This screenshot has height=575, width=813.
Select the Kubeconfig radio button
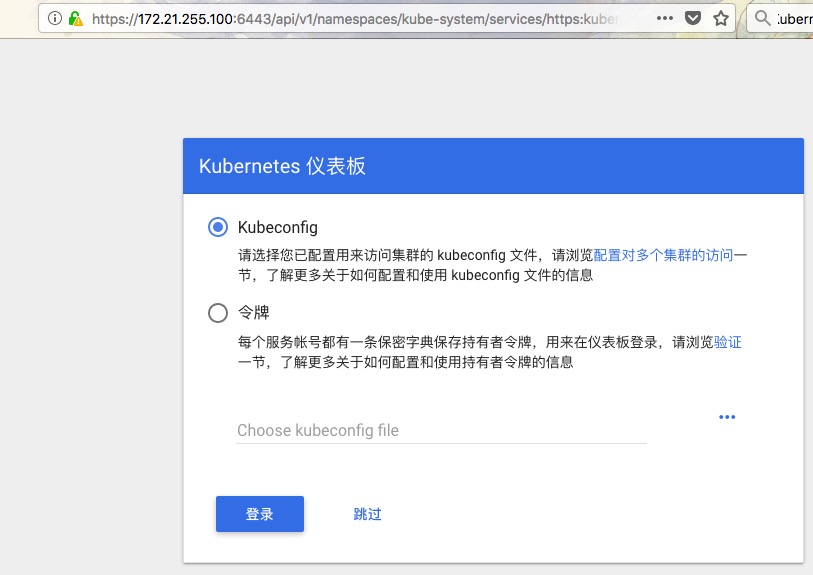(218, 227)
